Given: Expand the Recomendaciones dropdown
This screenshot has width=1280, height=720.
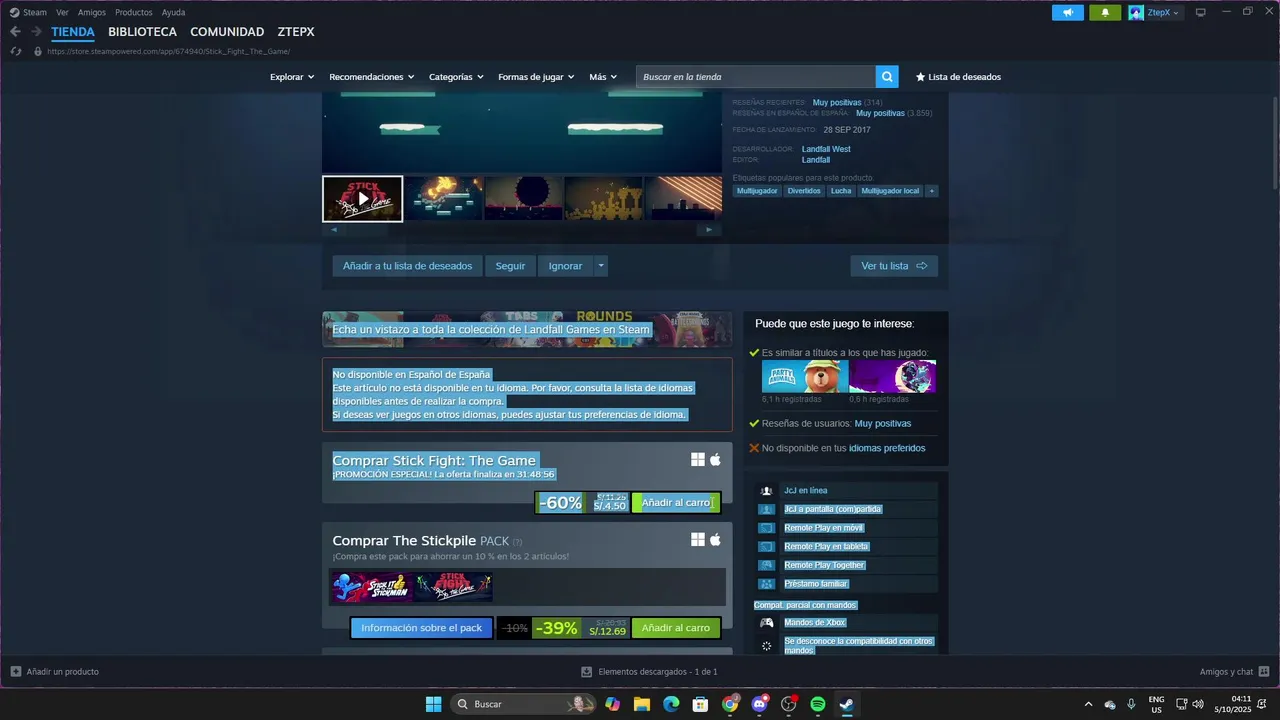Looking at the screenshot, I should [372, 77].
